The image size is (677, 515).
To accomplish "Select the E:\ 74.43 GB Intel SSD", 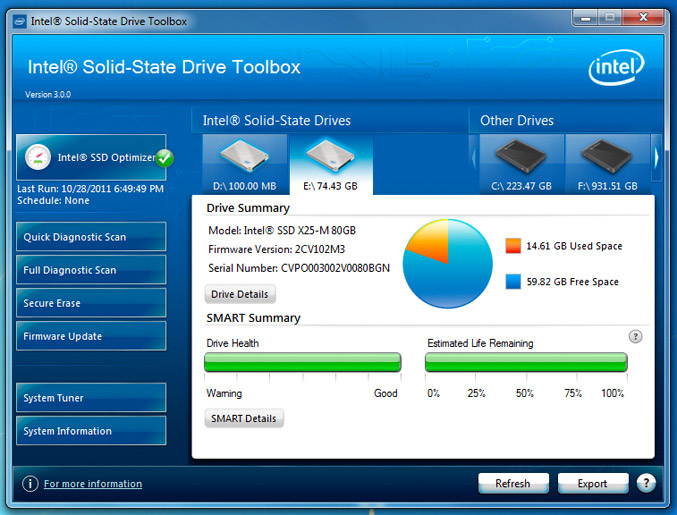I will click(x=331, y=164).
